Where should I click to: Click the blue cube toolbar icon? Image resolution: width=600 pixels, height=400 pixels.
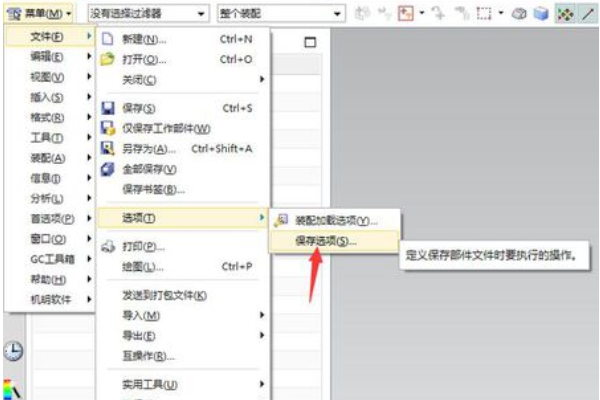541,14
